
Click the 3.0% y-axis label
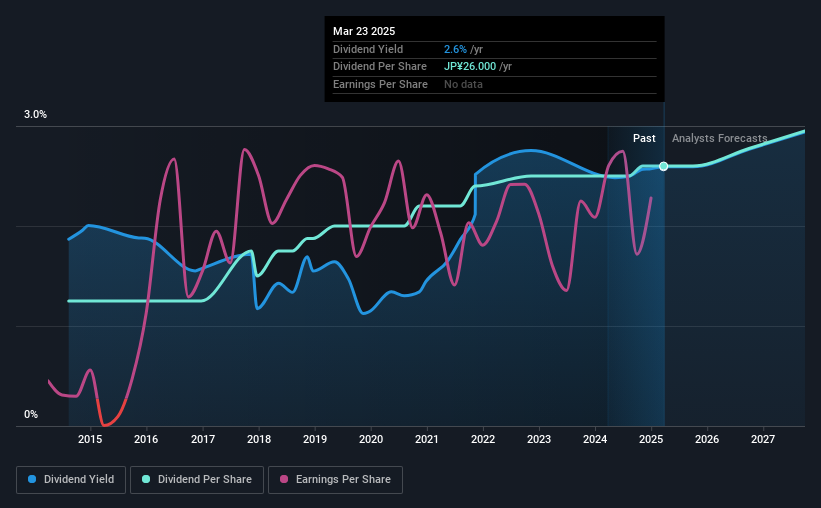pyautogui.click(x=35, y=114)
